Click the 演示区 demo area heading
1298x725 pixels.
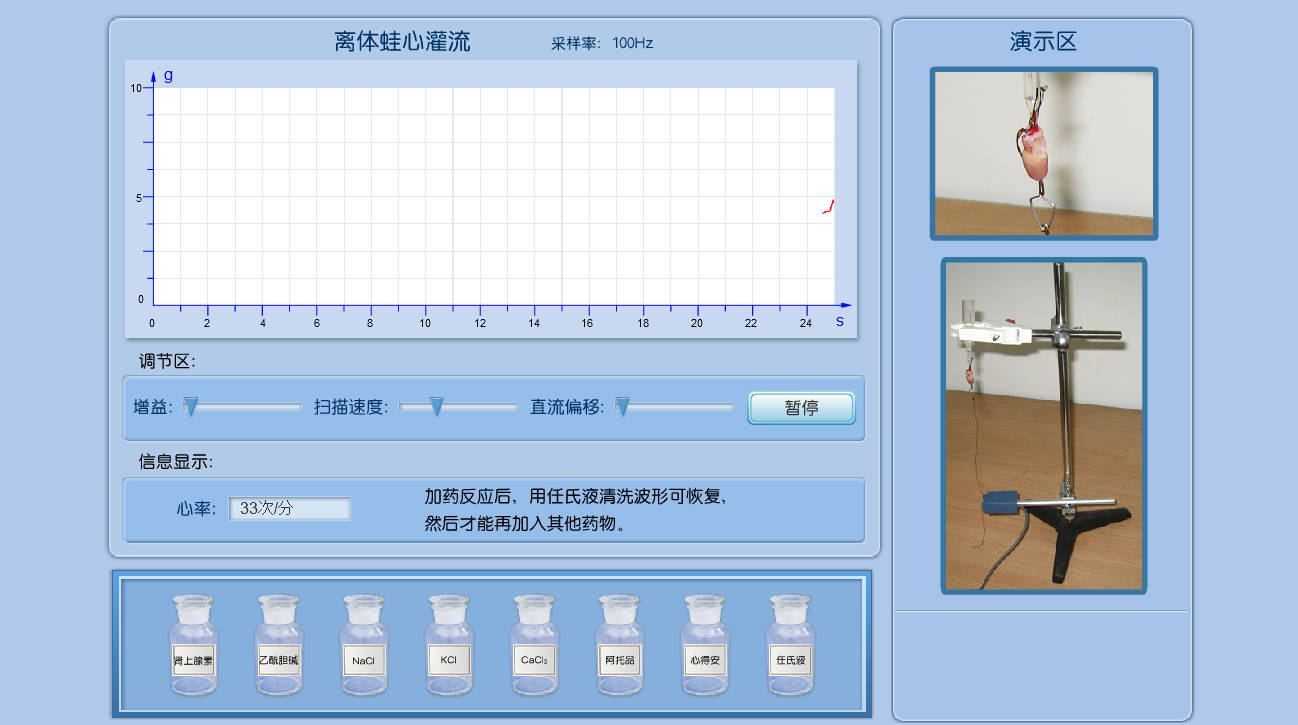[1043, 42]
